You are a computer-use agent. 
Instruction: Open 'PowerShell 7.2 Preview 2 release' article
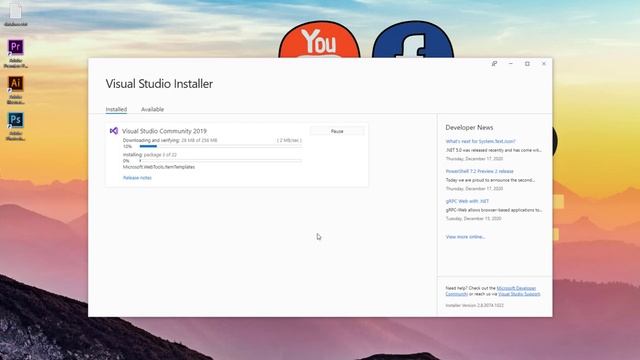tap(480, 171)
